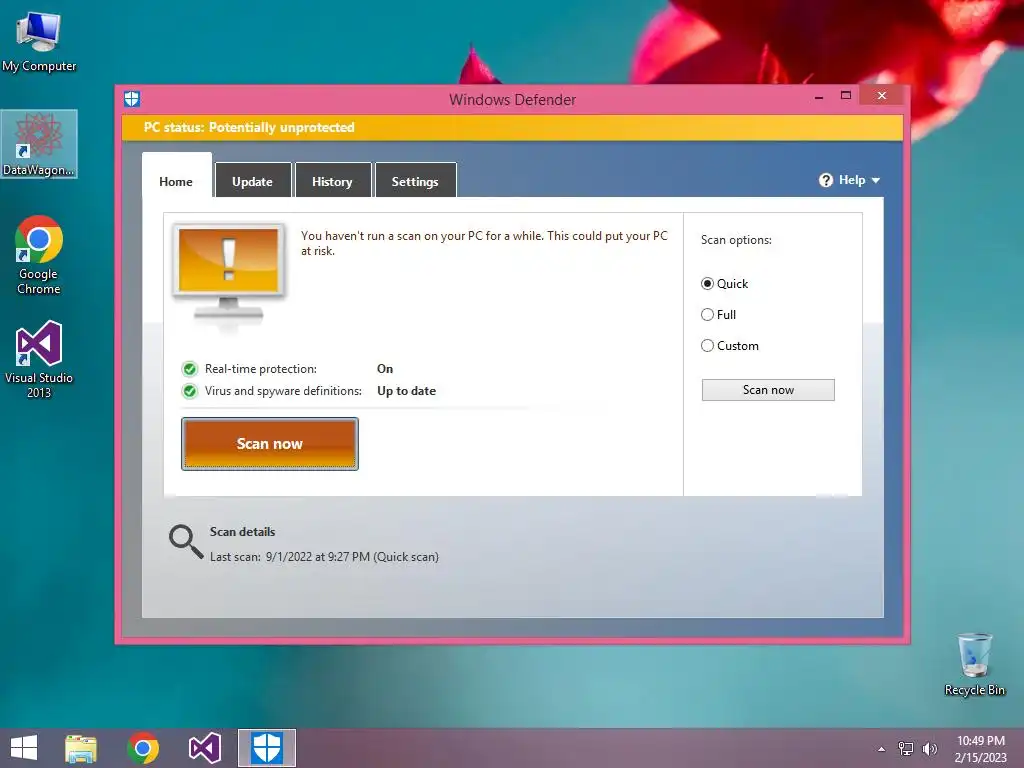Click the large orange Scan now button
1024x768 pixels.
pos(270,444)
